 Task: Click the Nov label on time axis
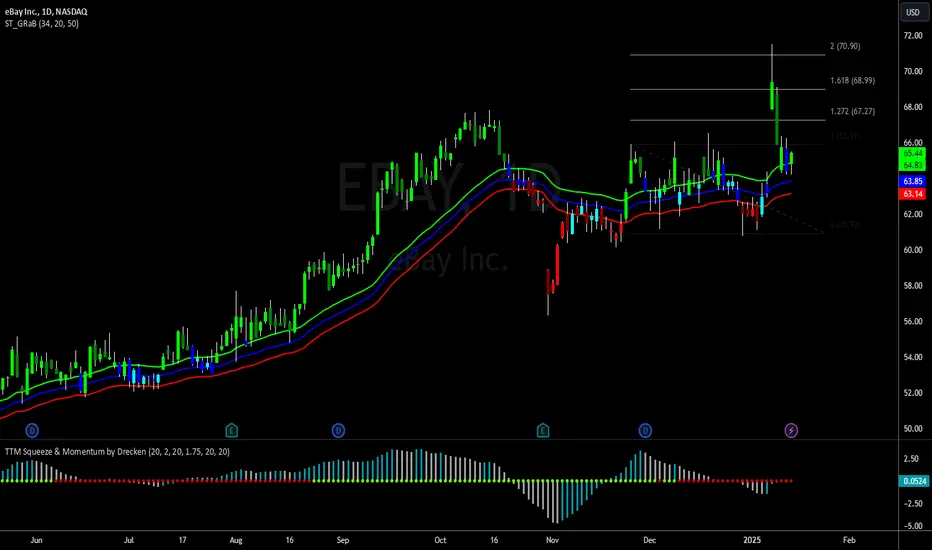(x=552, y=540)
